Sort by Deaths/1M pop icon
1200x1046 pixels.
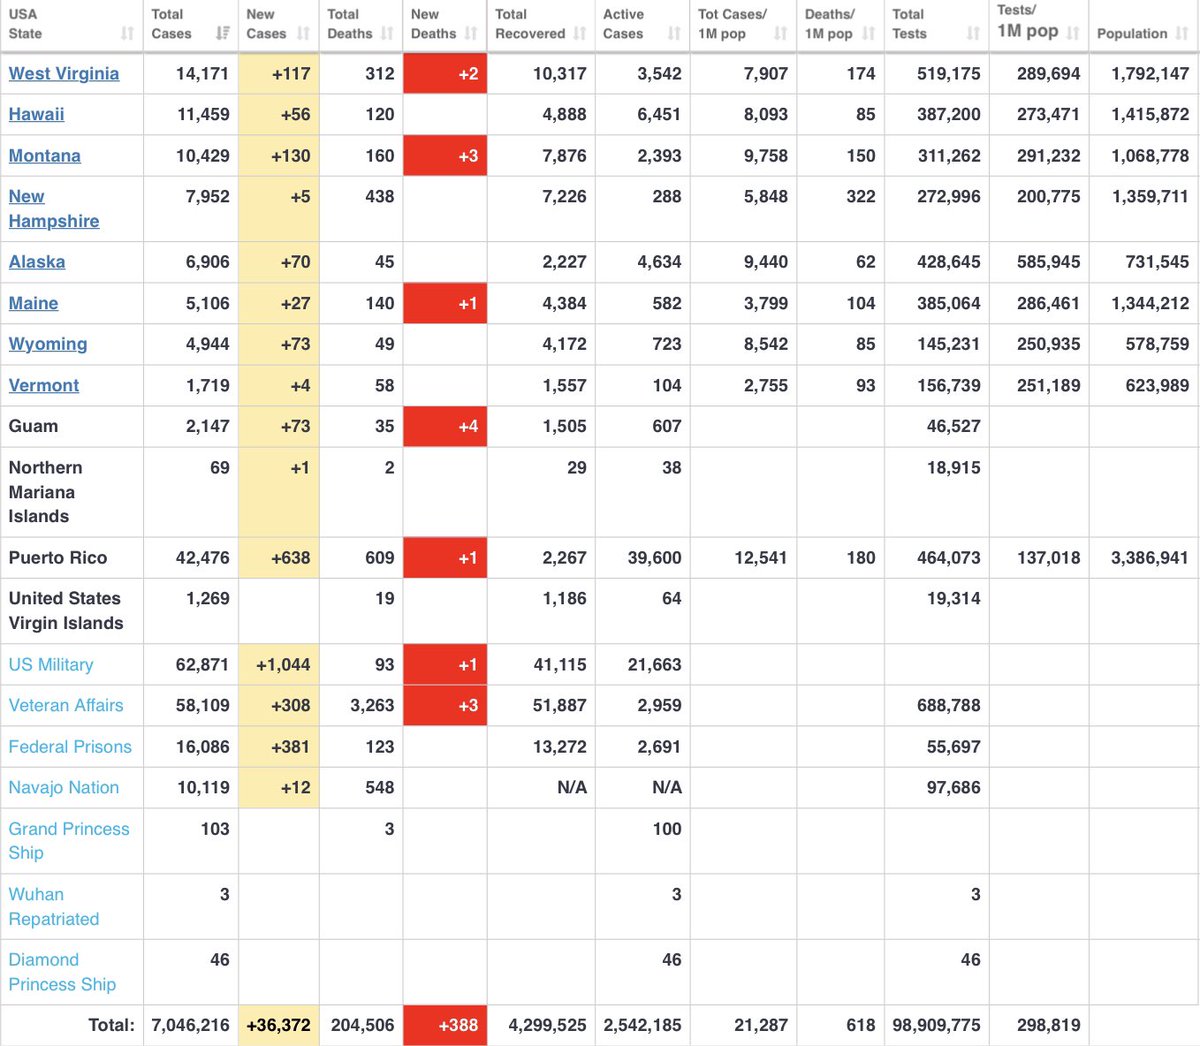pos(868,33)
